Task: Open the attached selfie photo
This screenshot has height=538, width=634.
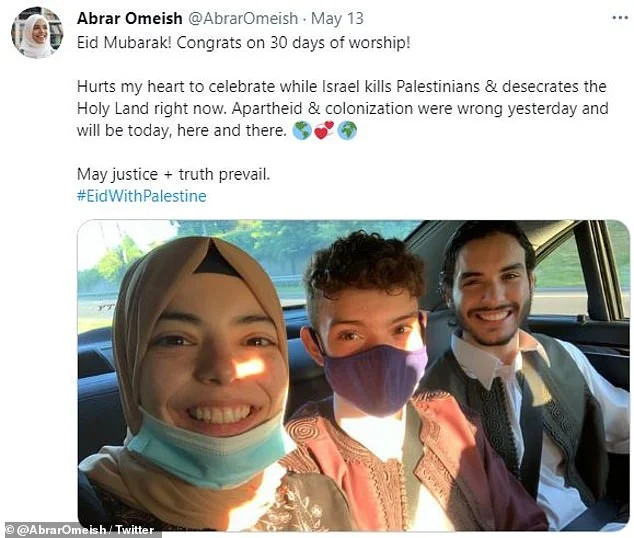Action: pyautogui.click(x=353, y=376)
